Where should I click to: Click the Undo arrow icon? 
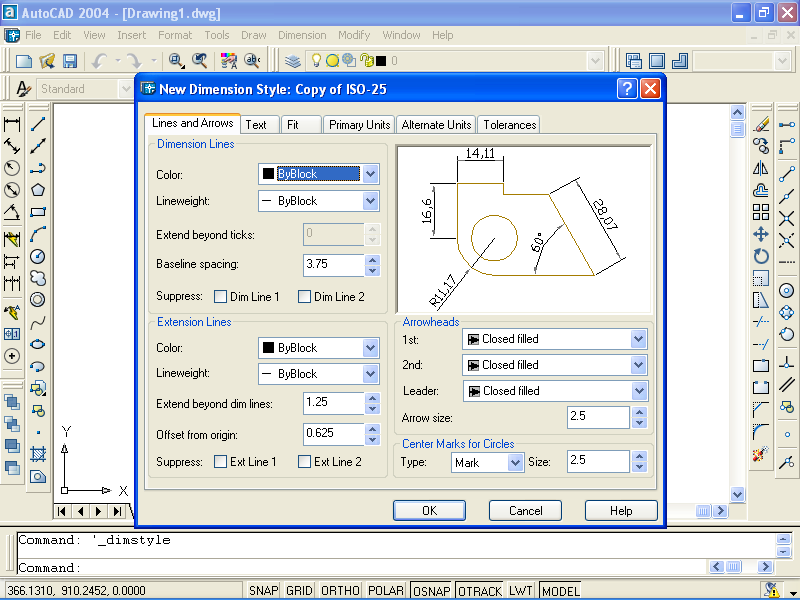(99, 61)
